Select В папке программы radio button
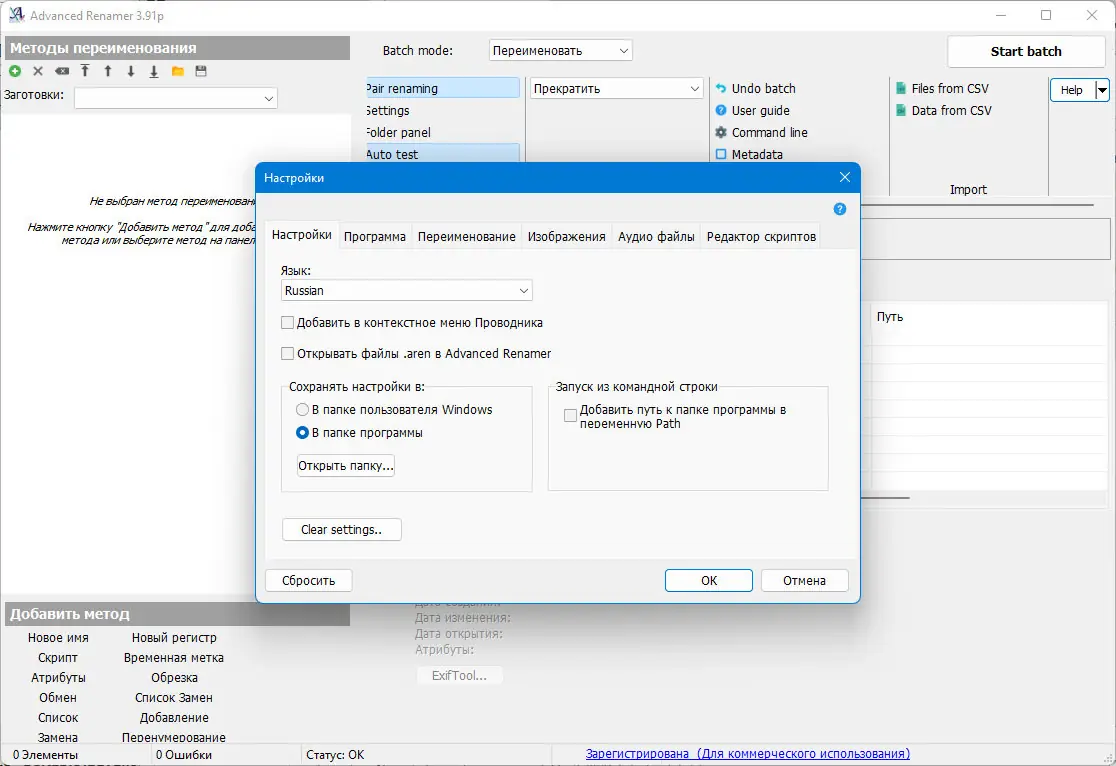Screen dimensions: 1116x766 point(302,433)
